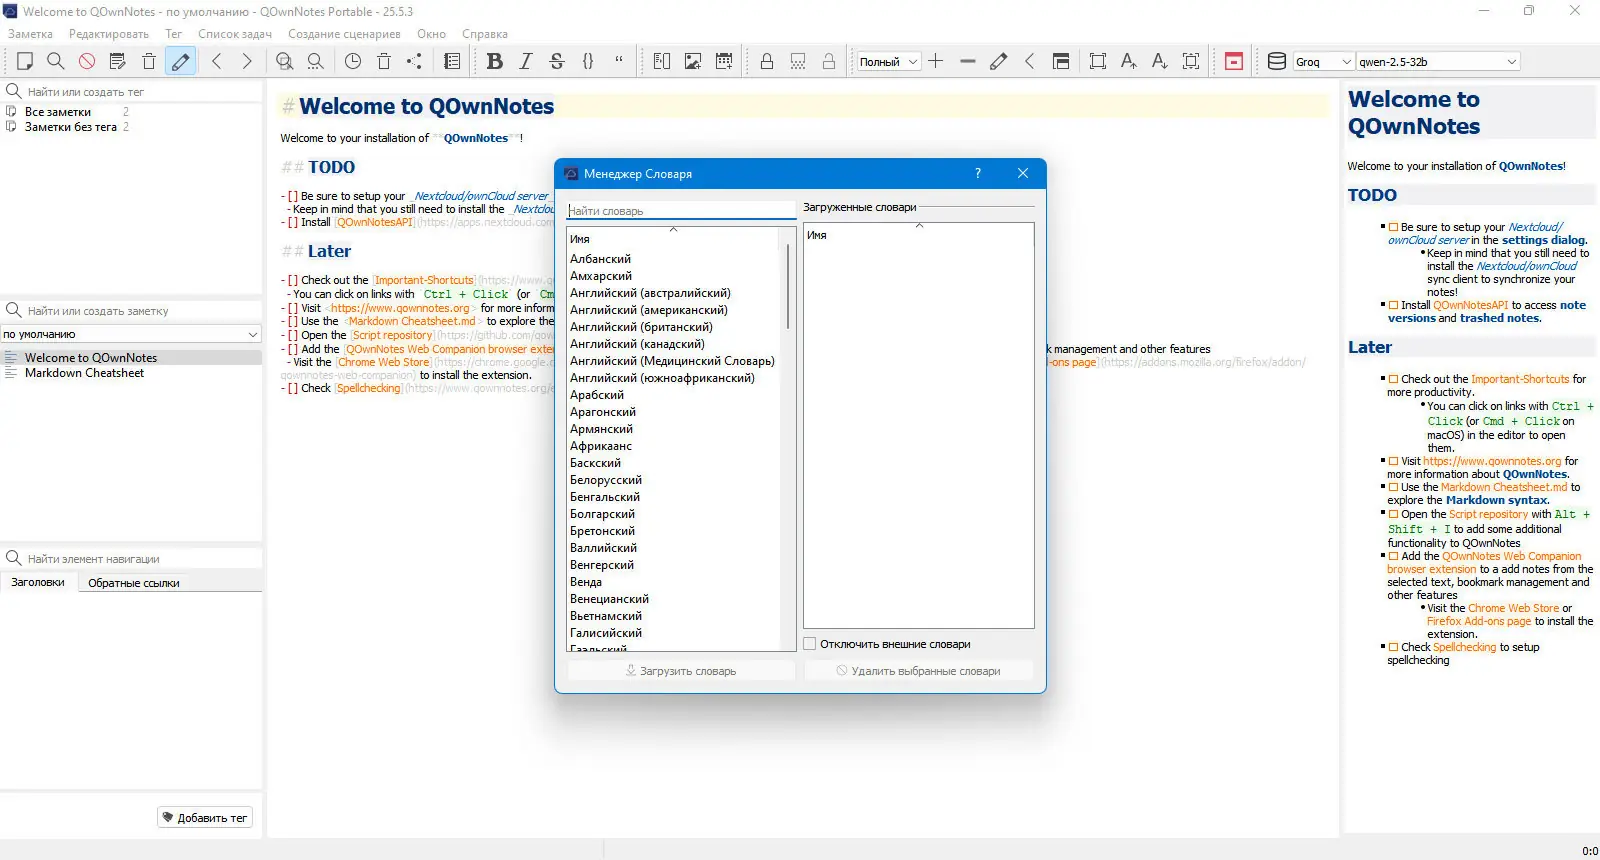Open the 'Редактировать' menu
1600x860 pixels.
pos(109,34)
